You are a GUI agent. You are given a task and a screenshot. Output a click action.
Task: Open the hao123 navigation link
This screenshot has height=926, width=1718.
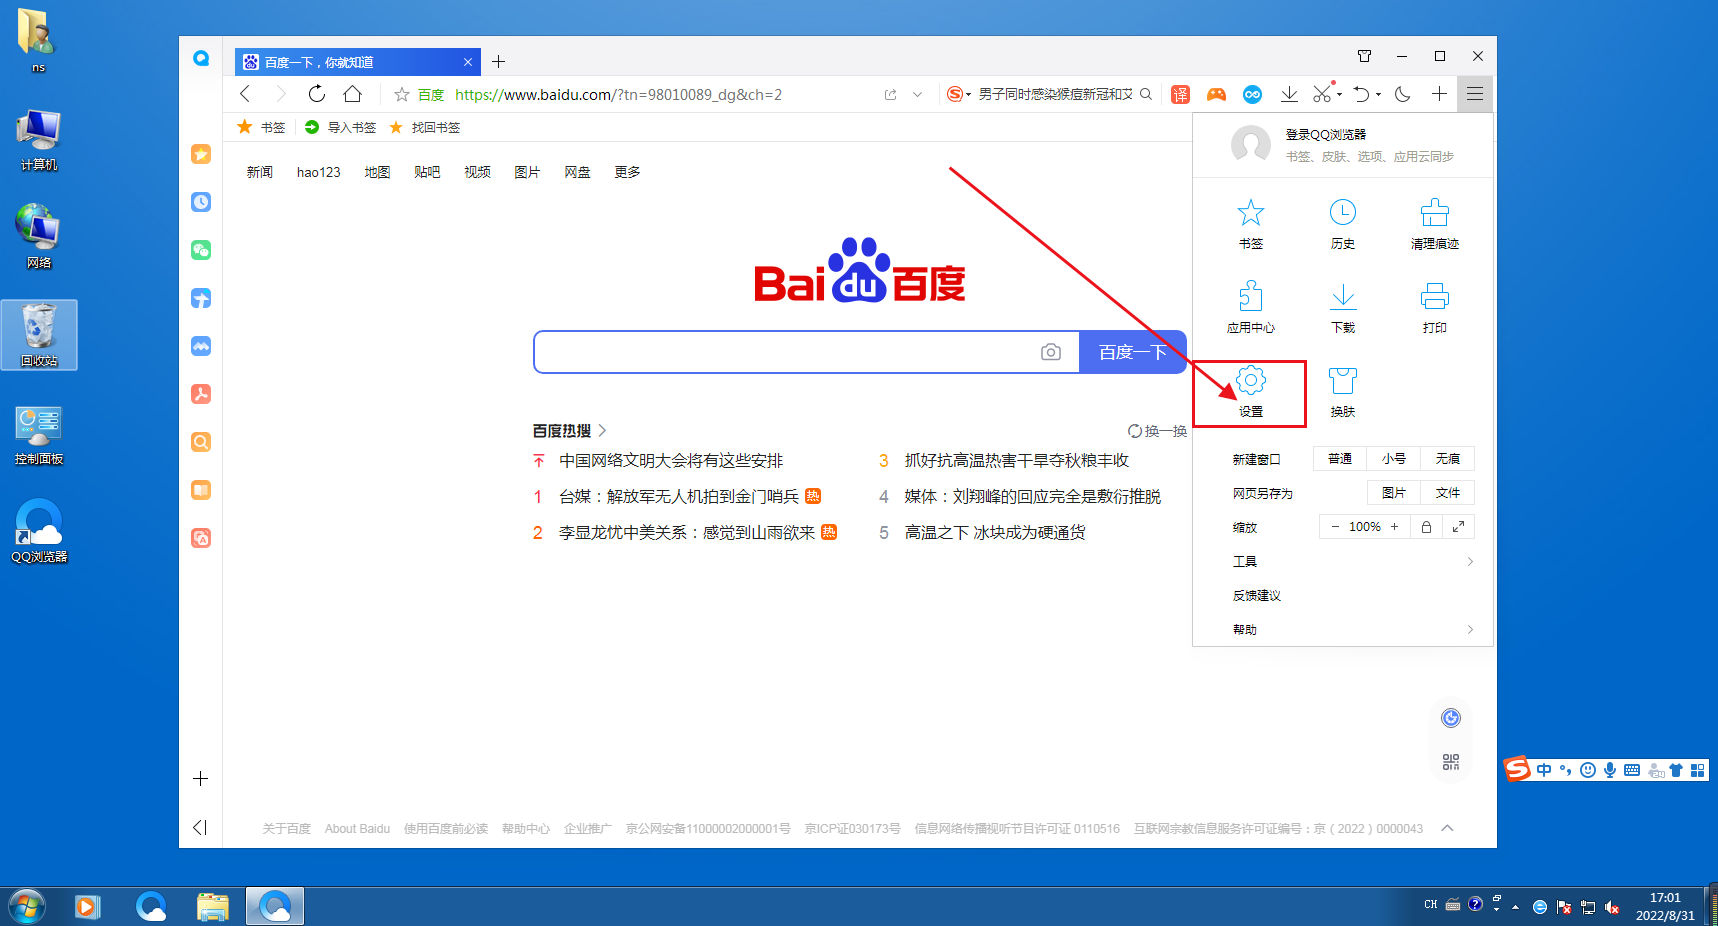[319, 172]
